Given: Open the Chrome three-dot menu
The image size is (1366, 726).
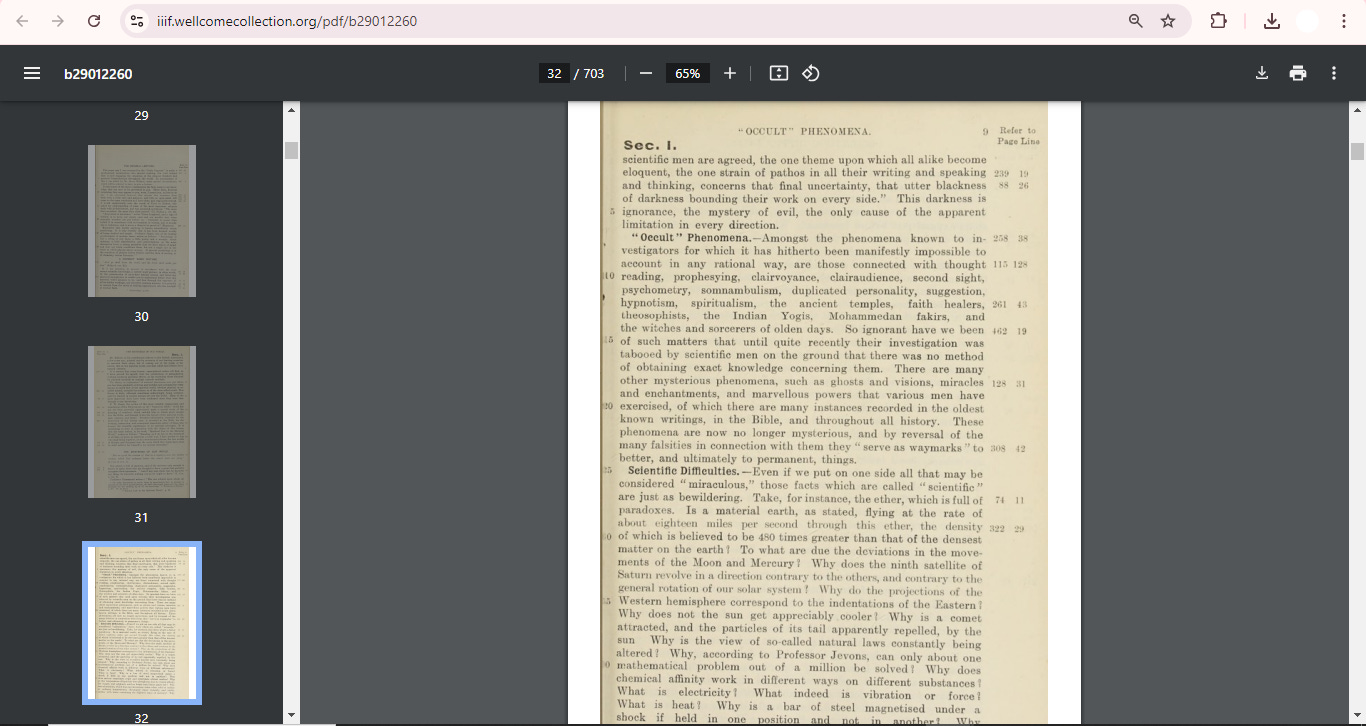Looking at the screenshot, I should point(1344,21).
